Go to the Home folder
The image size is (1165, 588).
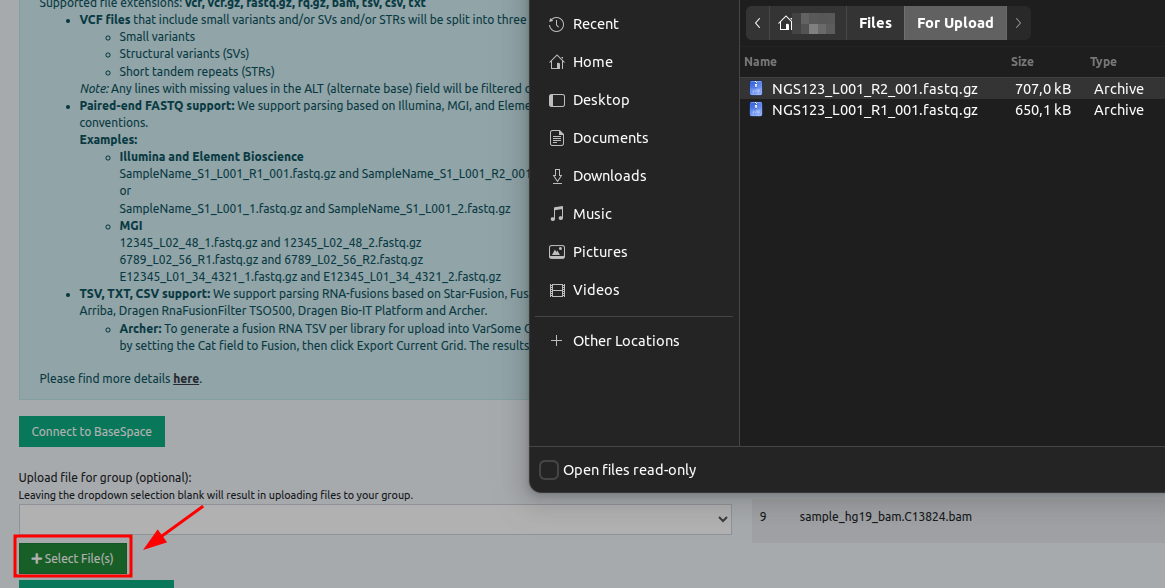coord(592,62)
